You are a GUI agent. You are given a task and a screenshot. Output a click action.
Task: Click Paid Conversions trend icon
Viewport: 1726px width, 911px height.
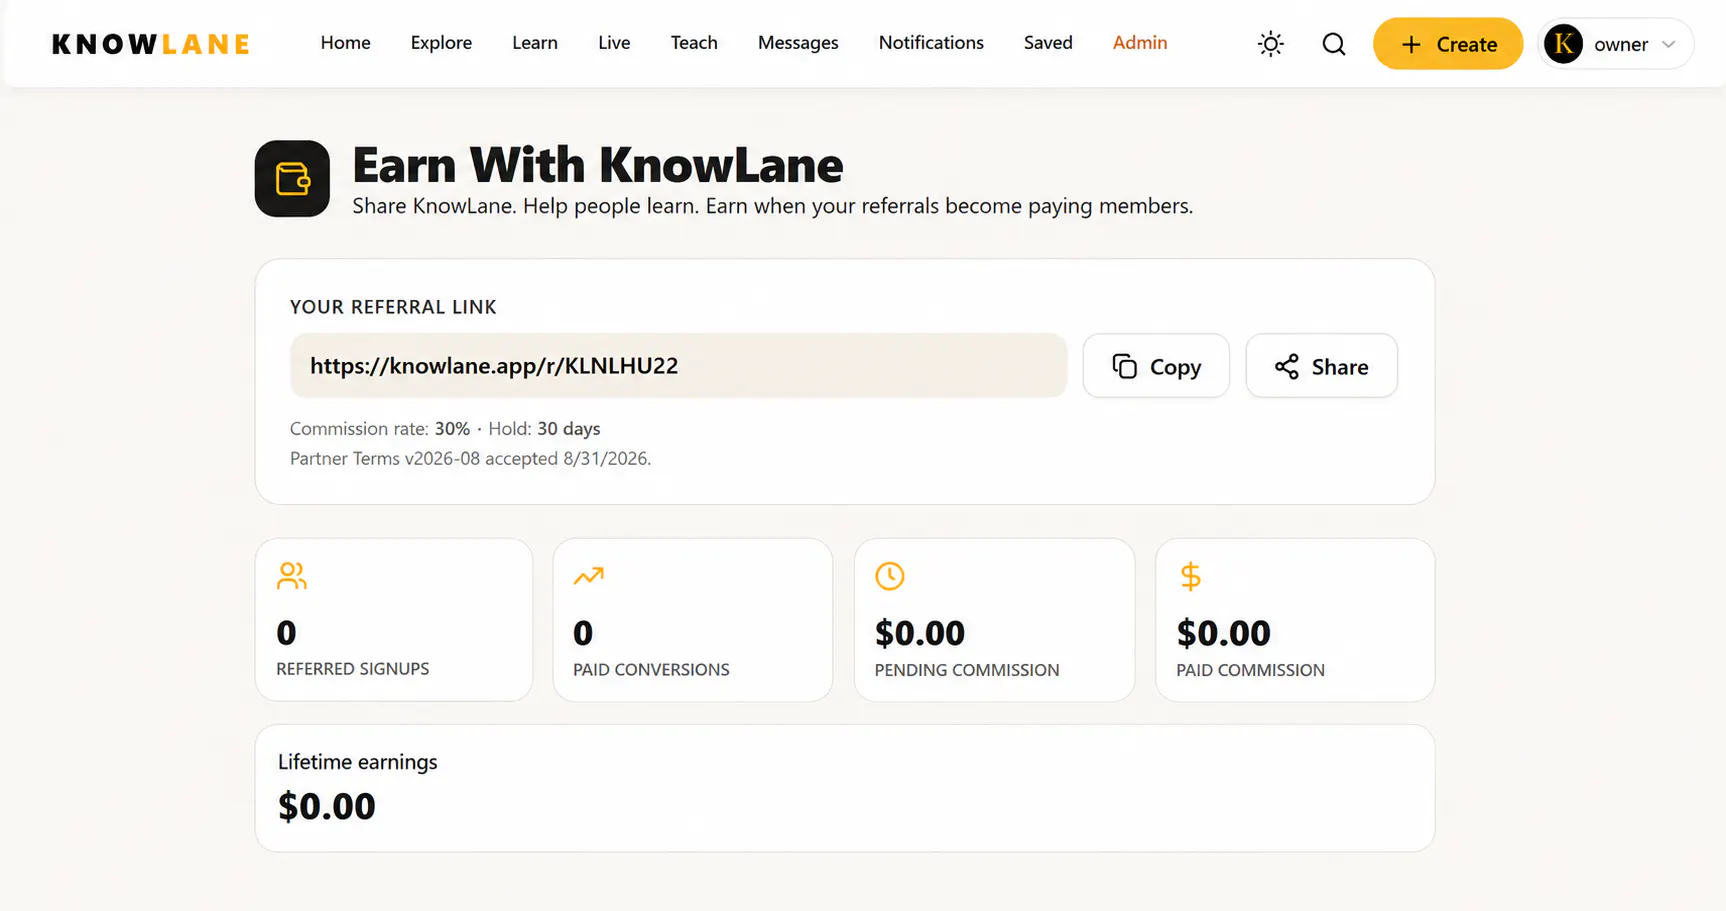[x=589, y=576]
